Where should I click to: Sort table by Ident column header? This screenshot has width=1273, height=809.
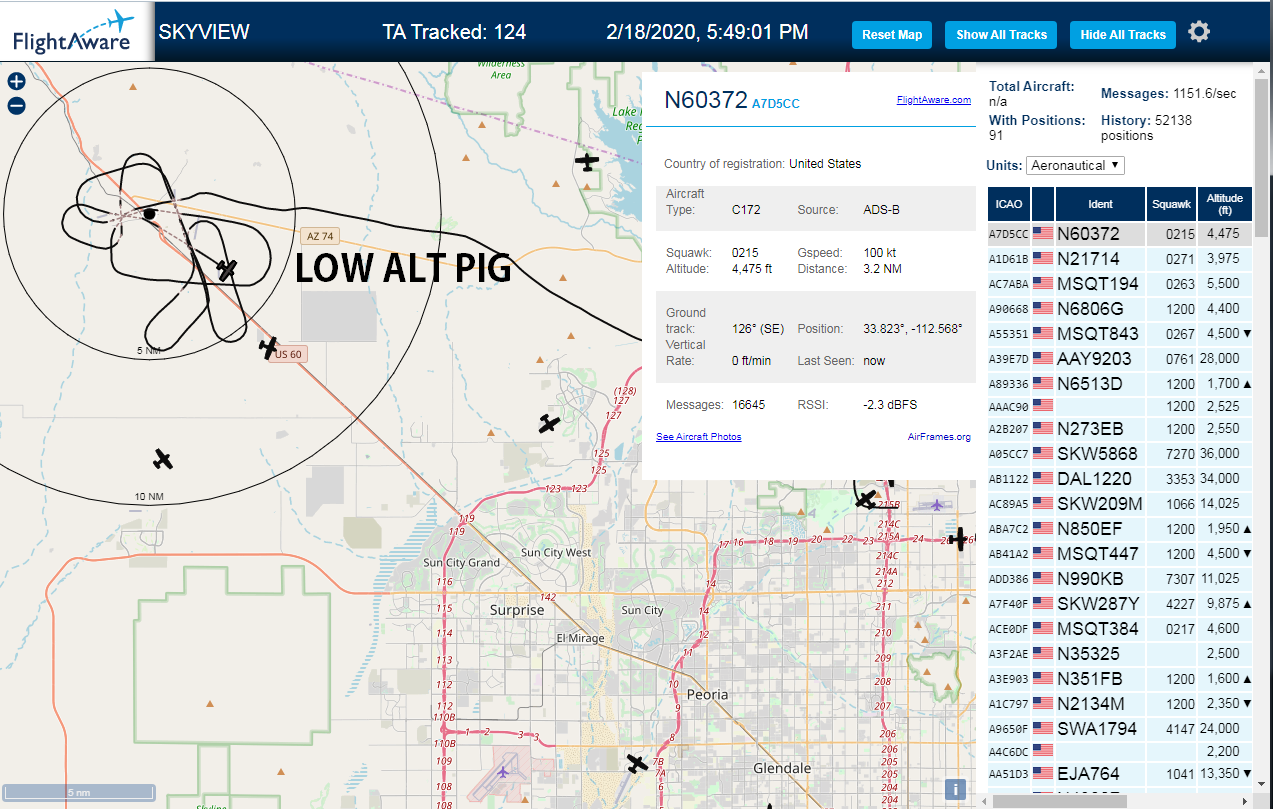point(1100,204)
